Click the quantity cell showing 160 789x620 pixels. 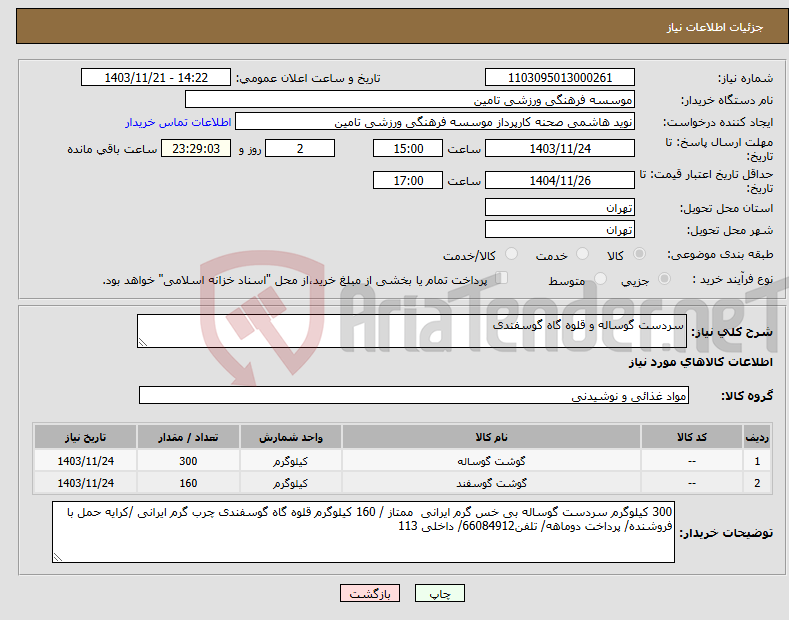tap(188, 483)
